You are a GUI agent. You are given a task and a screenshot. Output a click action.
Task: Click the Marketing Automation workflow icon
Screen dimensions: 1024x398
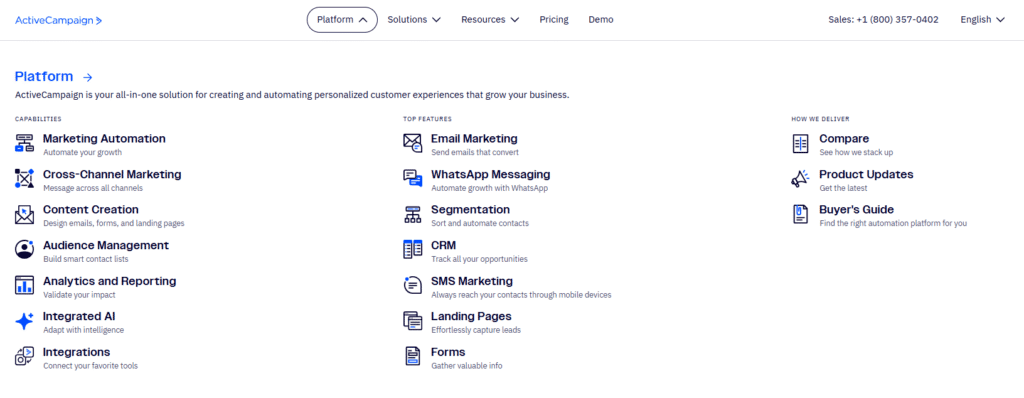coord(24,144)
